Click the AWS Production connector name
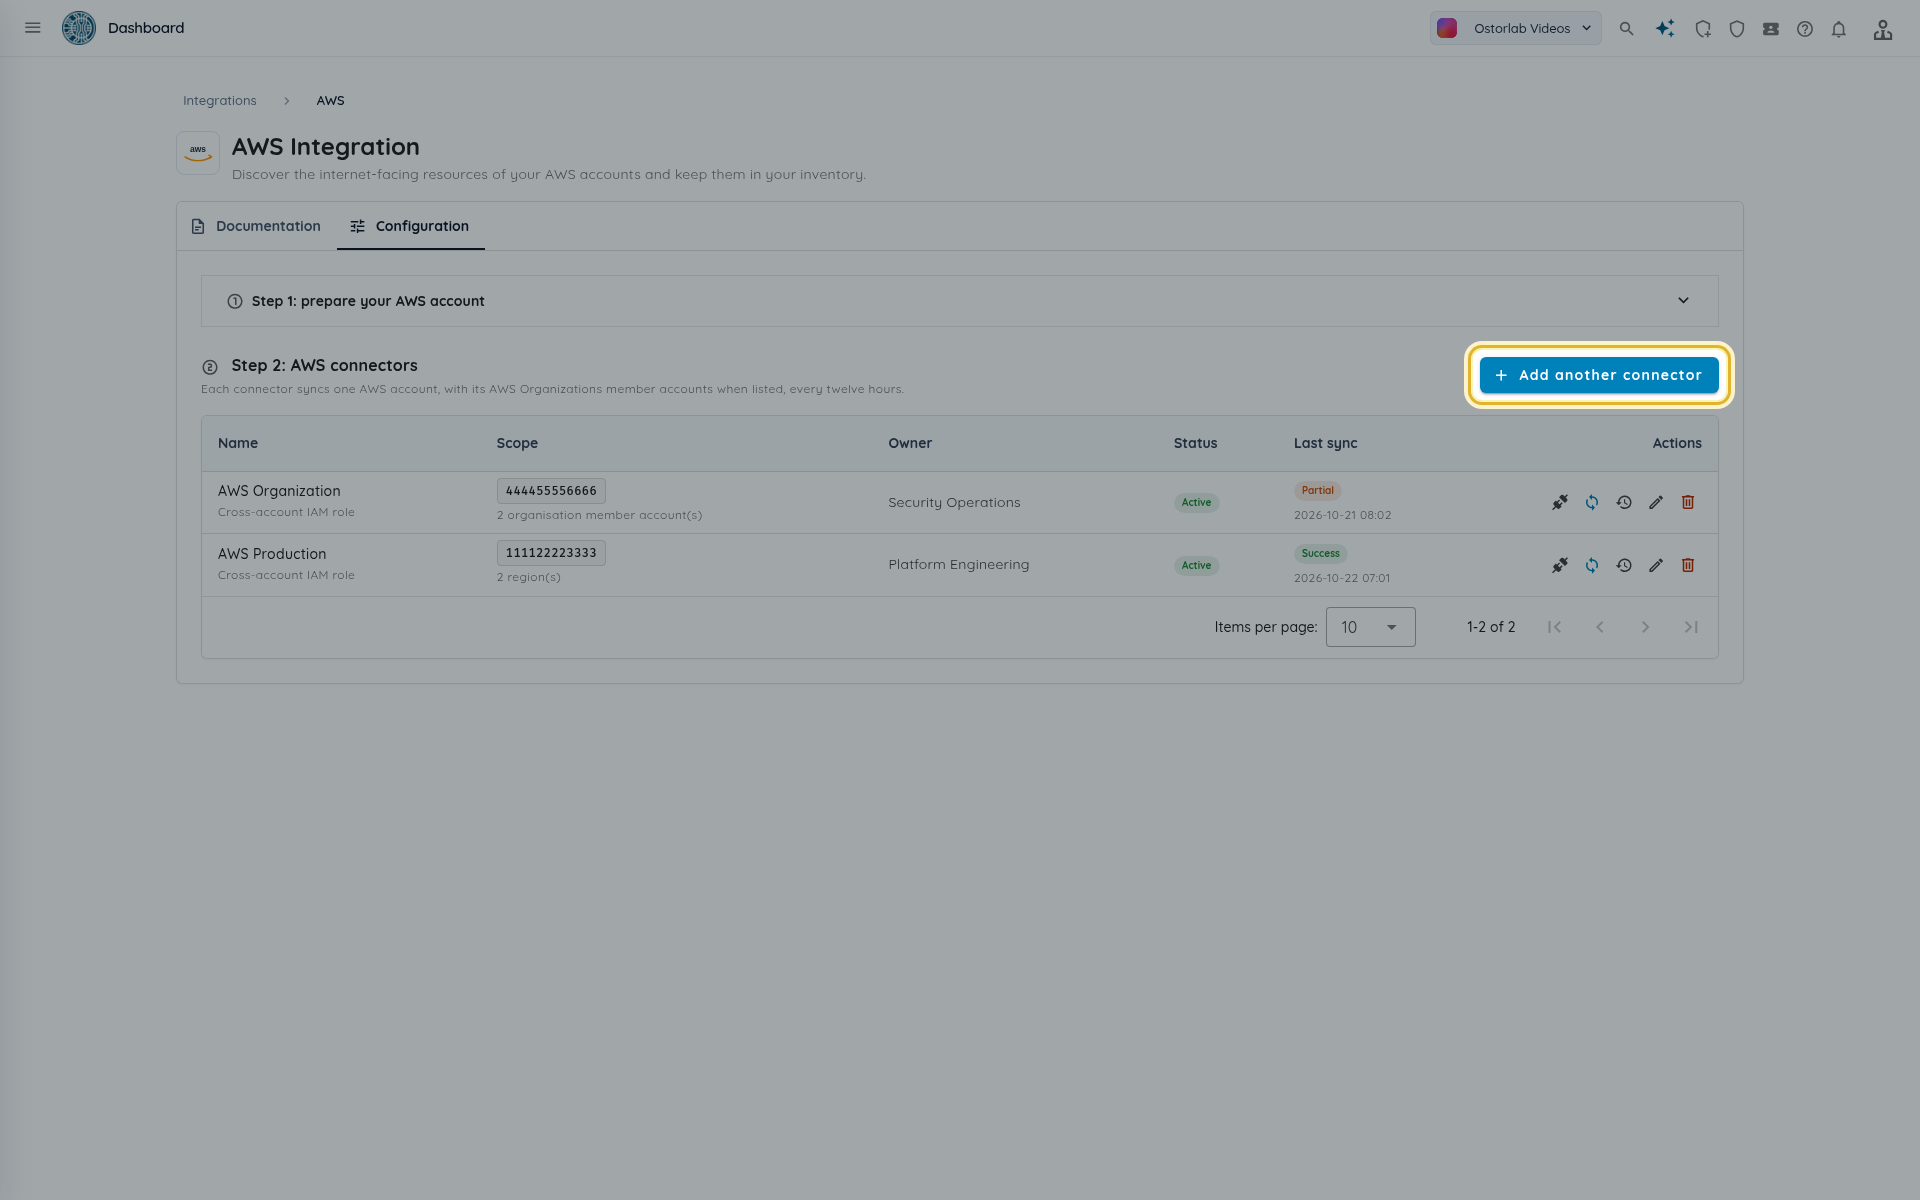This screenshot has height=1200, width=1920. pos(272,554)
